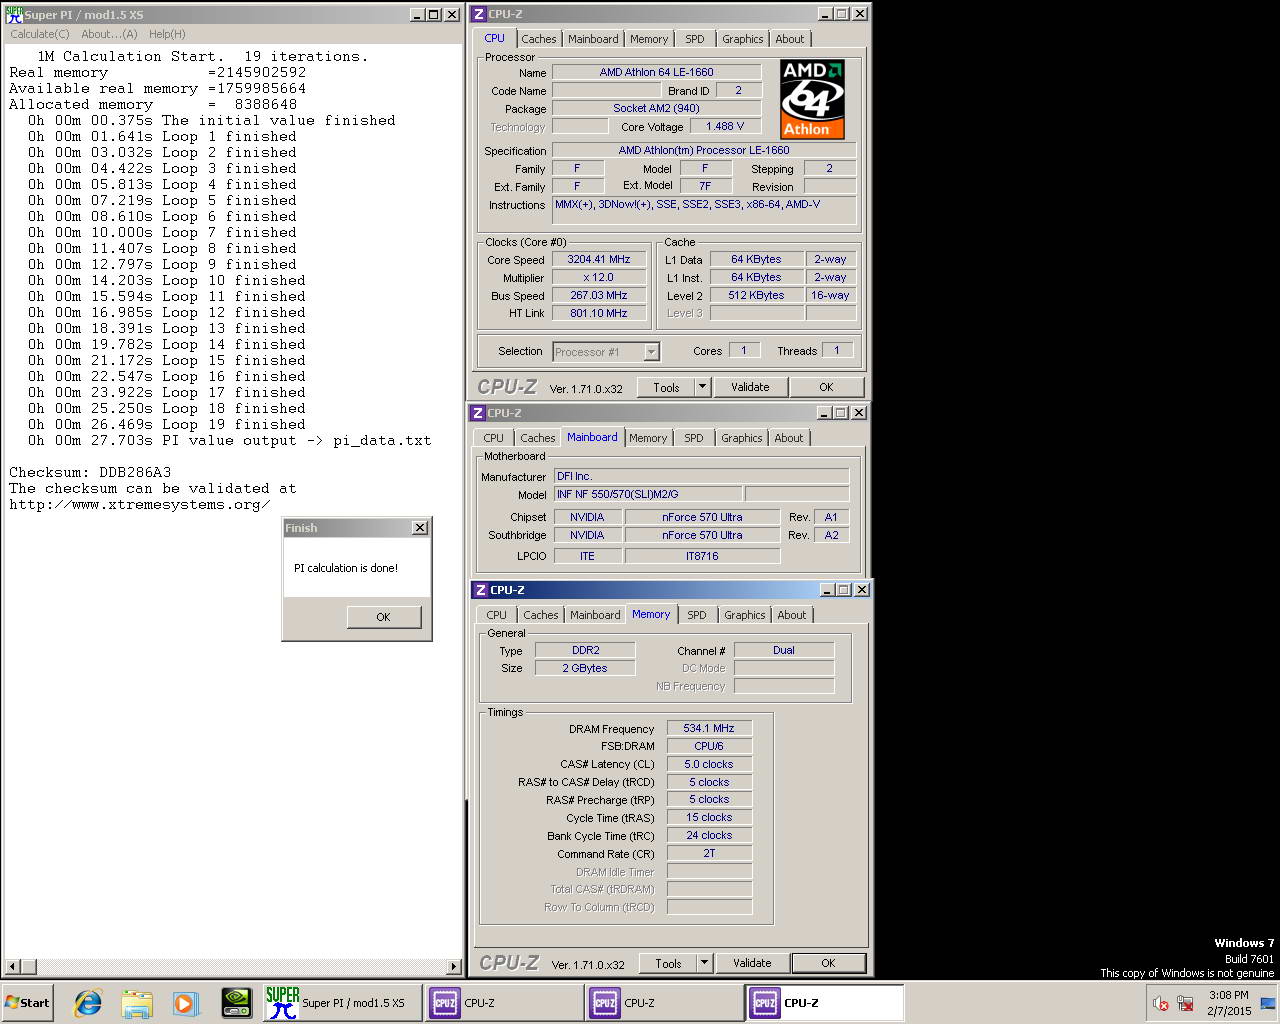Screen dimensions: 1280x1024
Task: Expand the Processor #1 selection dropdown
Action: click(651, 352)
